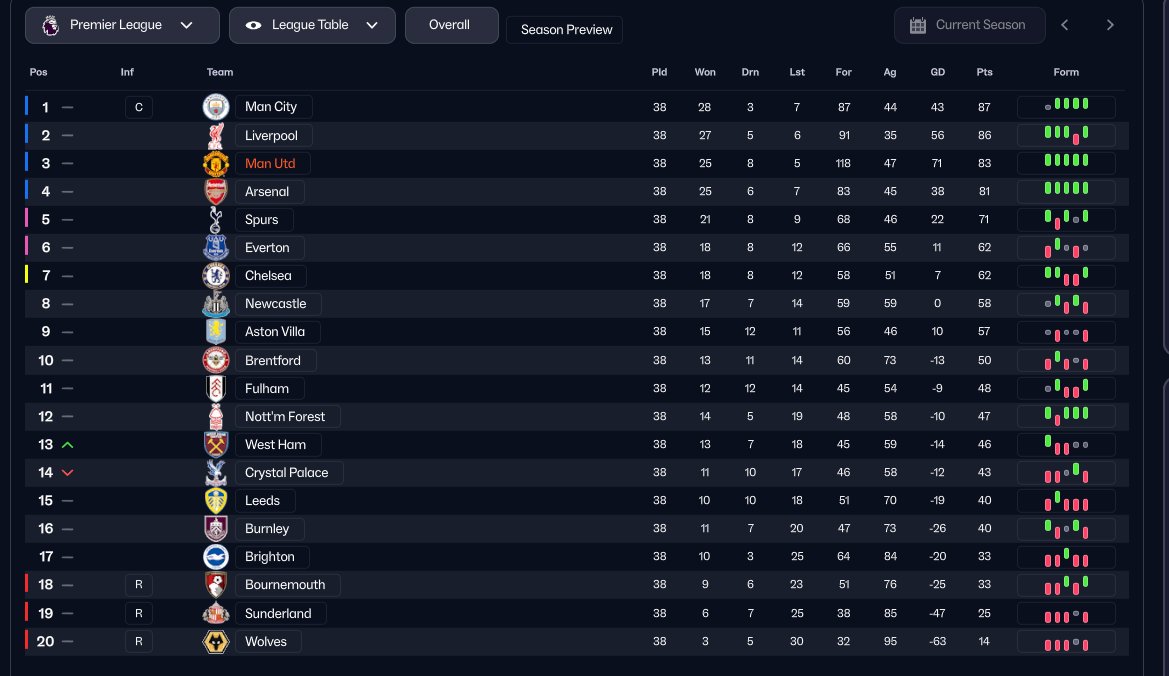Open the Premier League competition dropdown
Screen dimensions: 1169x676
122,26
